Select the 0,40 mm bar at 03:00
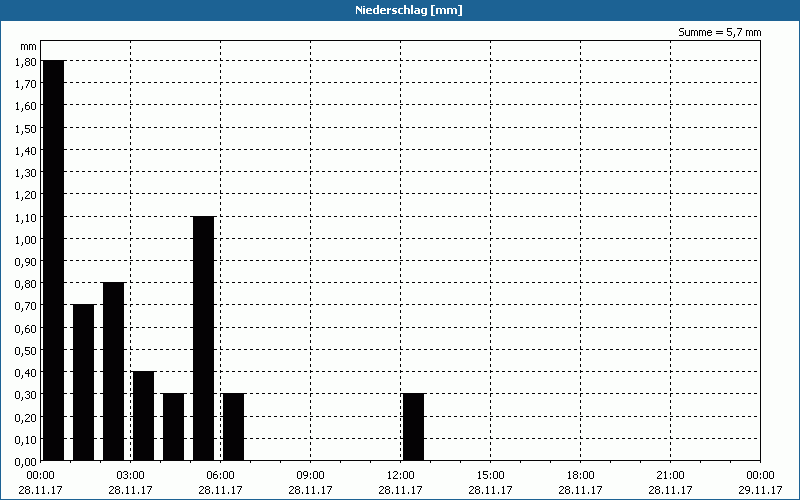 [x=143, y=416]
